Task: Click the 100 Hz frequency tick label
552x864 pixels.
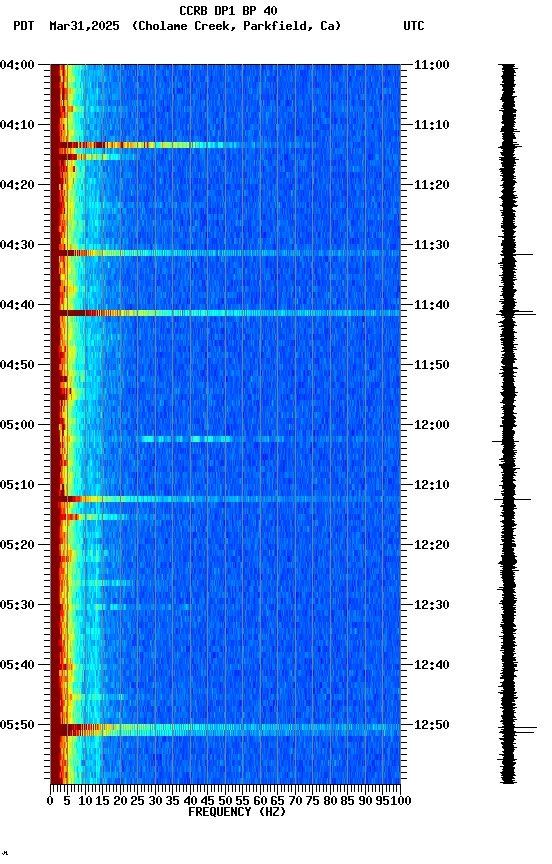Action: point(402,802)
